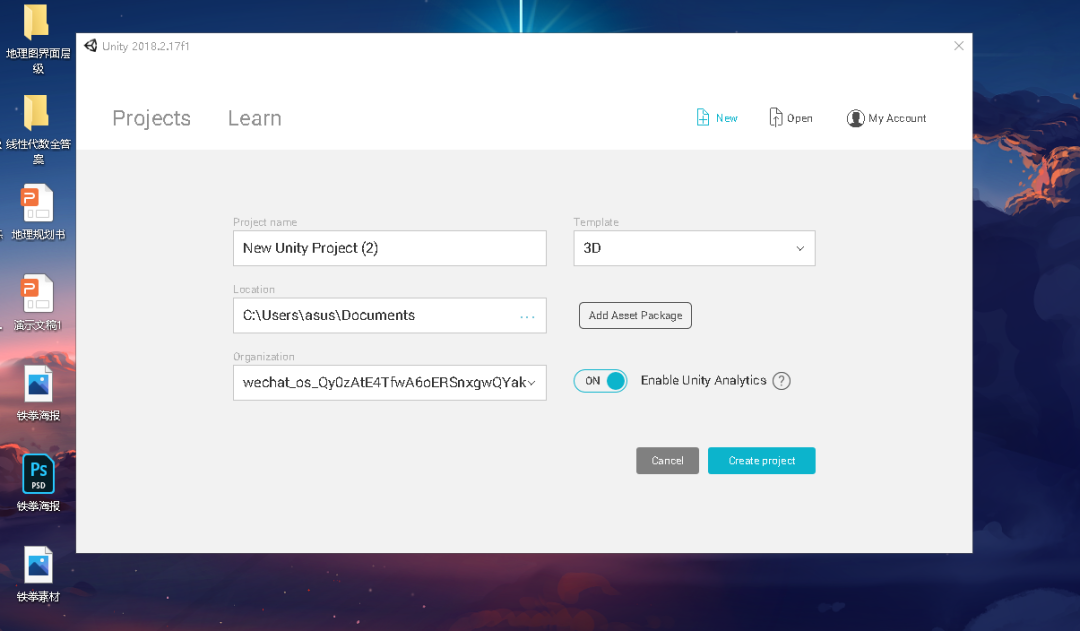
Task: Click the My Account avatar icon
Action: click(855, 118)
